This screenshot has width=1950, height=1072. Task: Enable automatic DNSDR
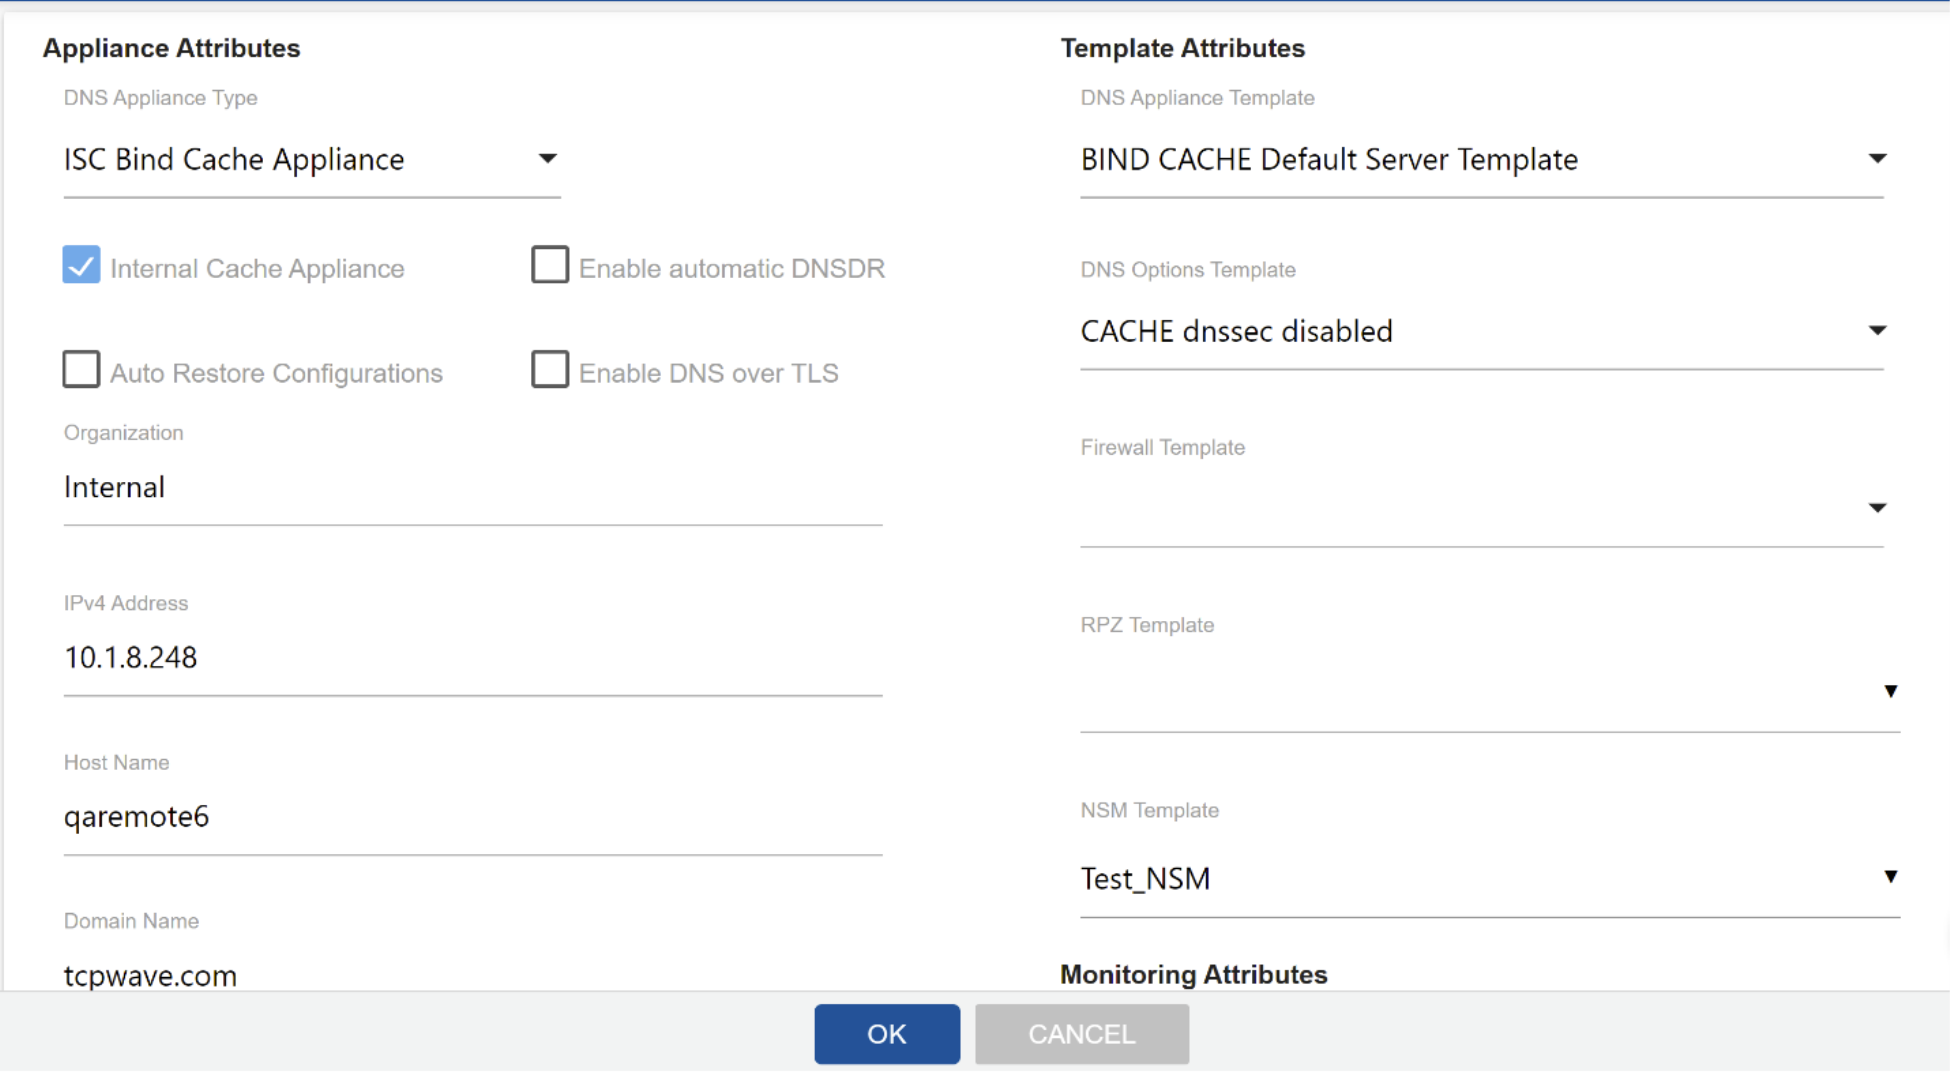click(x=550, y=264)
